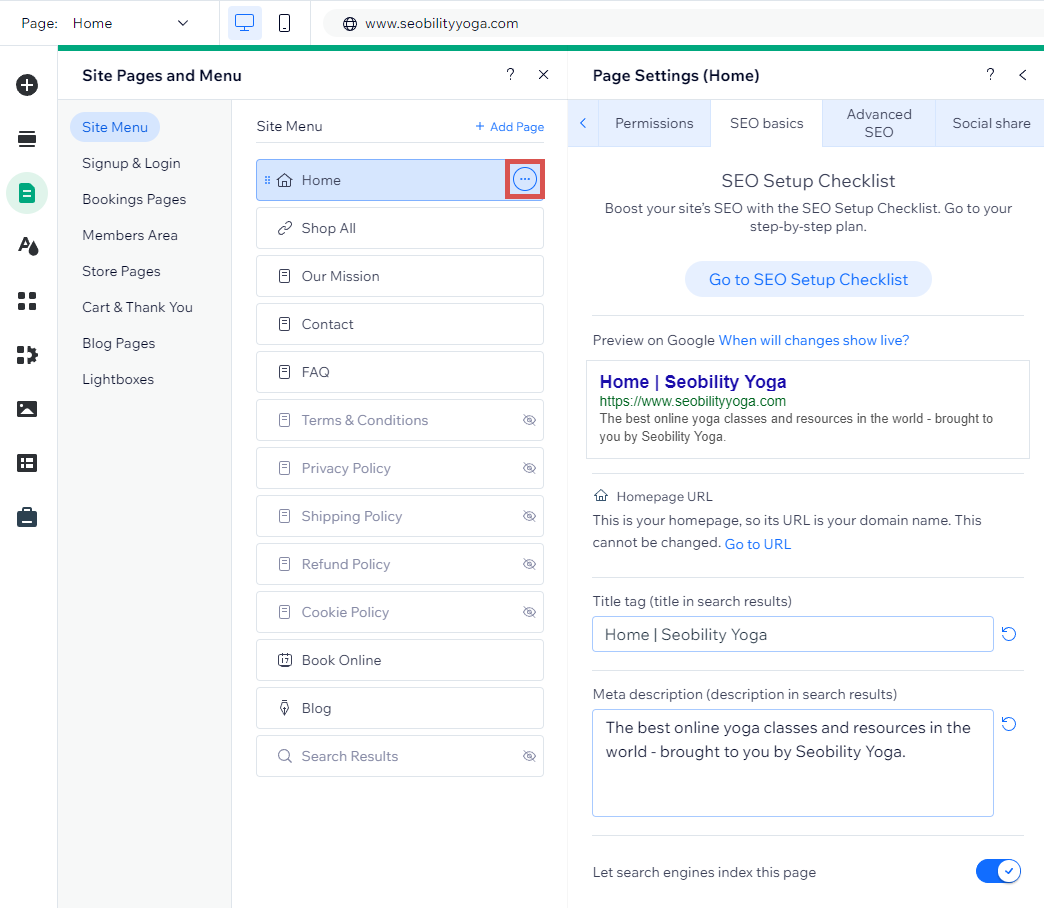Toggle visibility eye on Search Results page
The height and width of the screenshot is (908, 1044).
(529, 756)
